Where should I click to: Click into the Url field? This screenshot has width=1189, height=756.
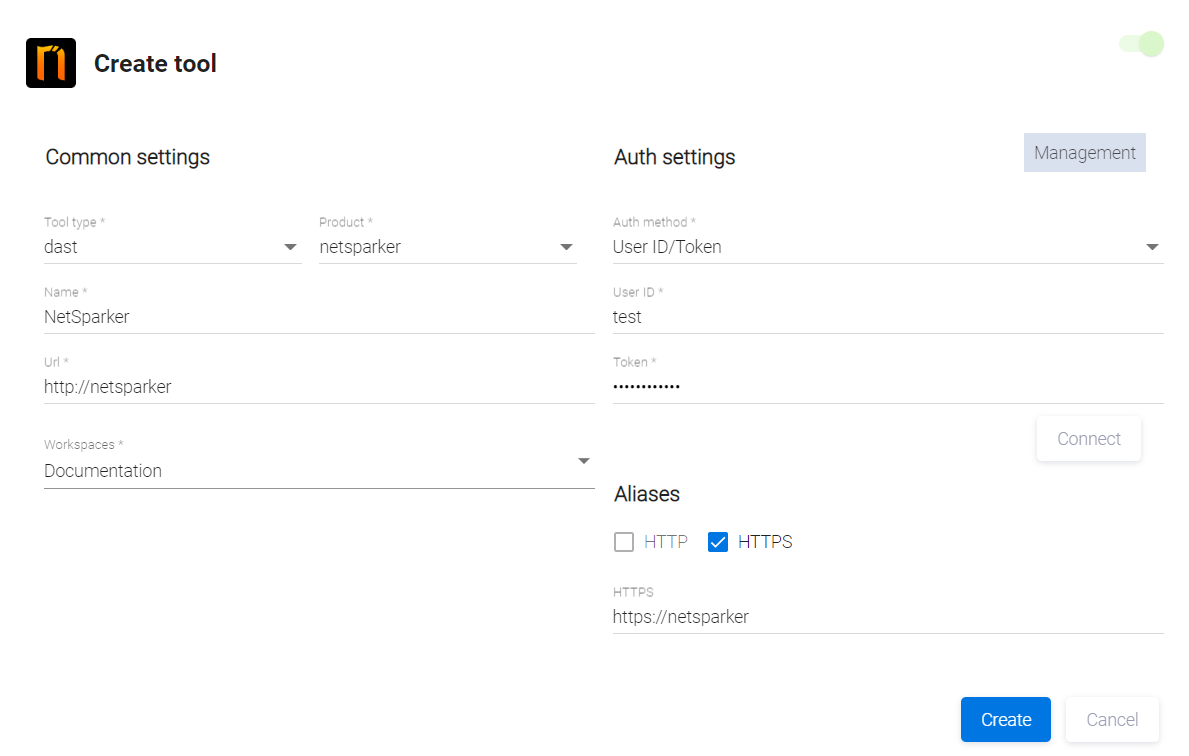(x=318, y=387)
